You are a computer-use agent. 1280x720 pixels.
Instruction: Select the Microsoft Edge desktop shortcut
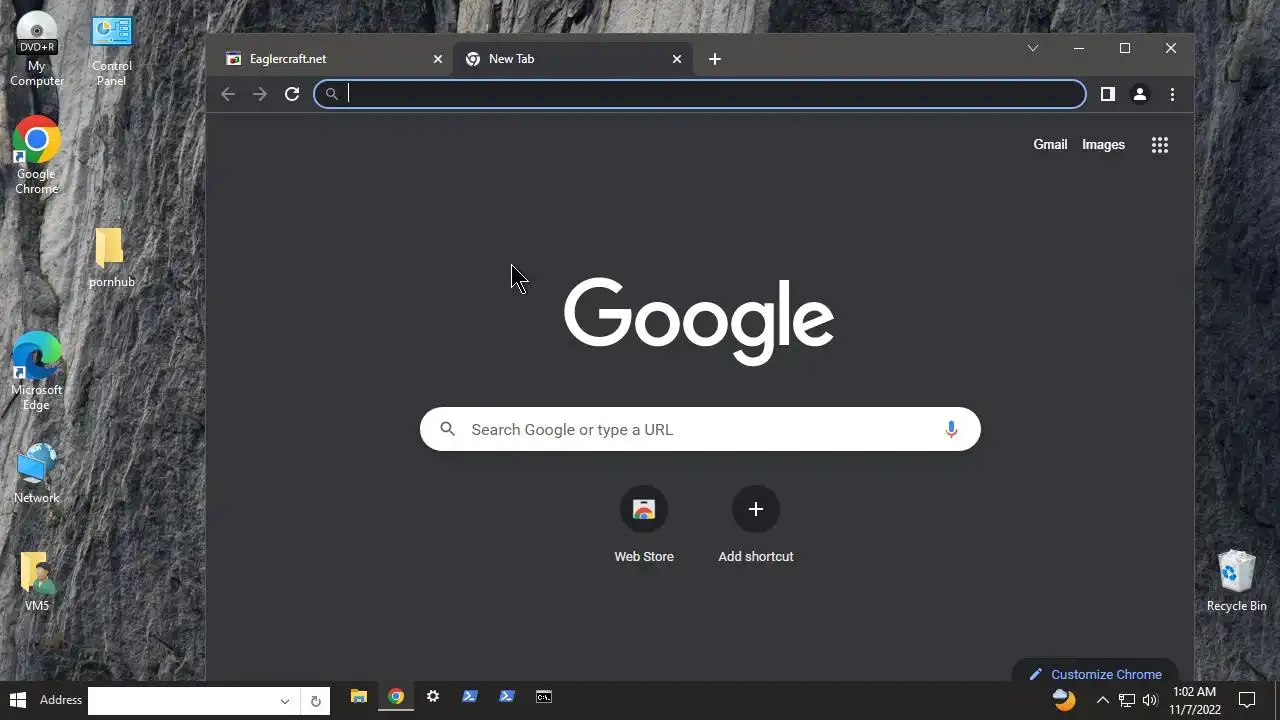(36, 372)
